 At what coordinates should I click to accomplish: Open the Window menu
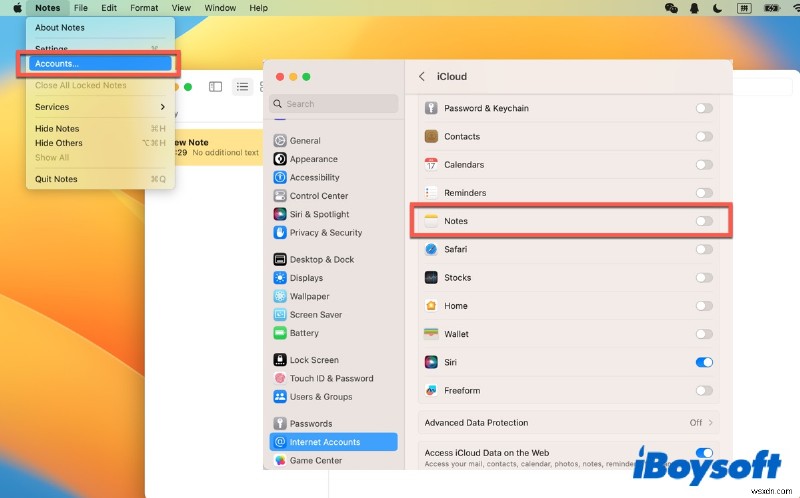220,8
